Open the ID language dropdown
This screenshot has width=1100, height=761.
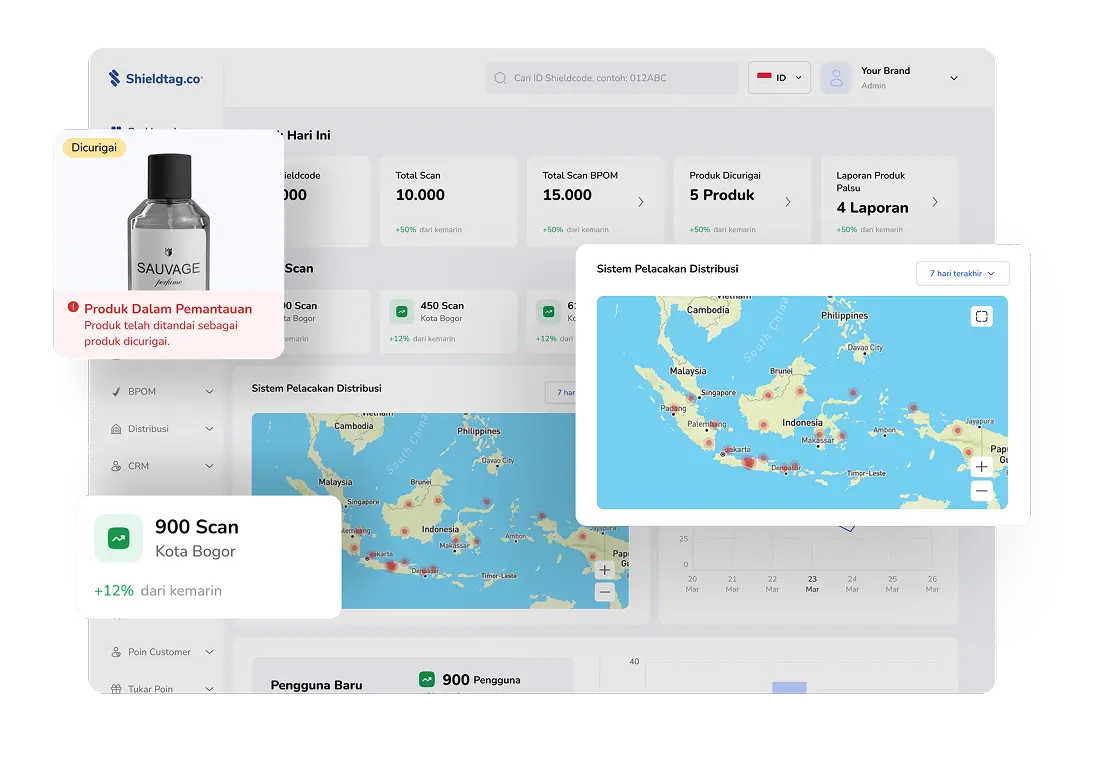[x=779, y=78]
